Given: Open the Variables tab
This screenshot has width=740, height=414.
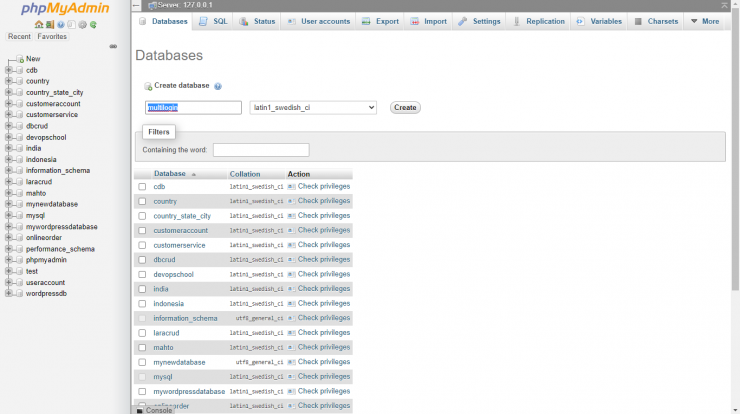Looking at the screenshot, I should tap(599, 21).
